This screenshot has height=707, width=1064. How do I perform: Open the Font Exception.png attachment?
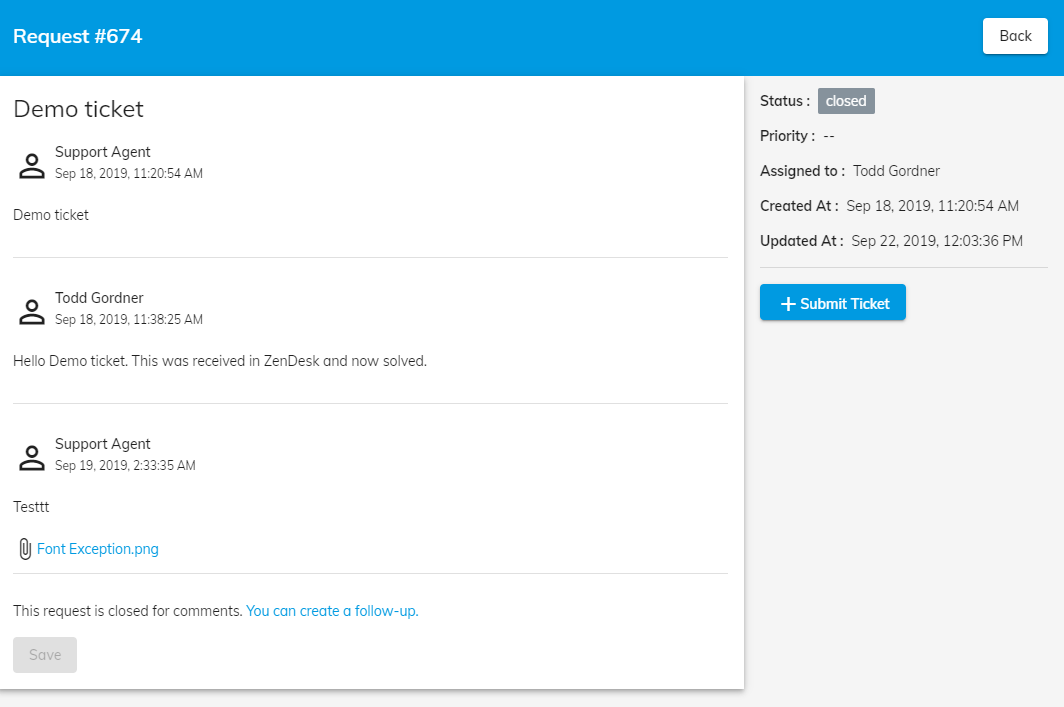98,549
